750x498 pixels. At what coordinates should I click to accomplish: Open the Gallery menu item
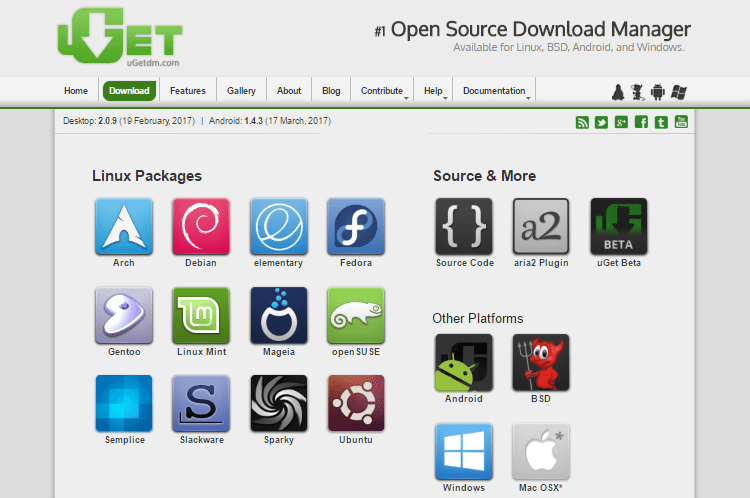point(241,91)
